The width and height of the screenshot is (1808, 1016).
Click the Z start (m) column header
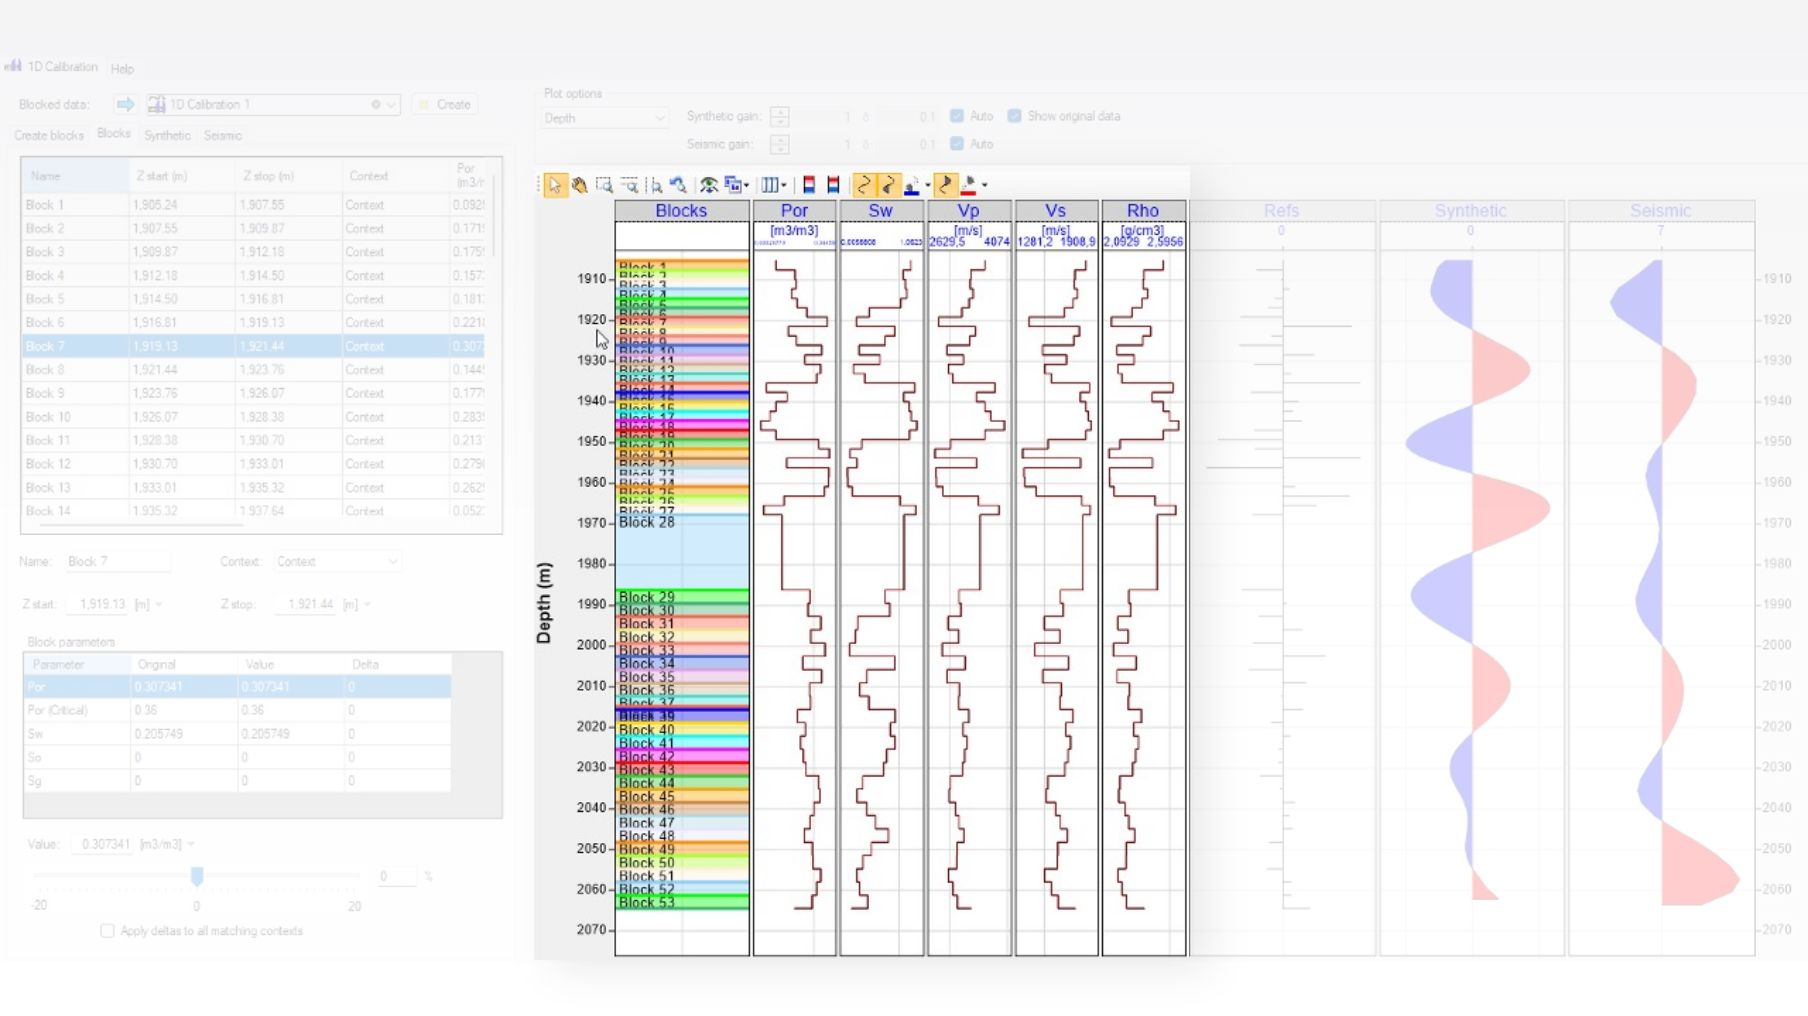coord(183,176)
